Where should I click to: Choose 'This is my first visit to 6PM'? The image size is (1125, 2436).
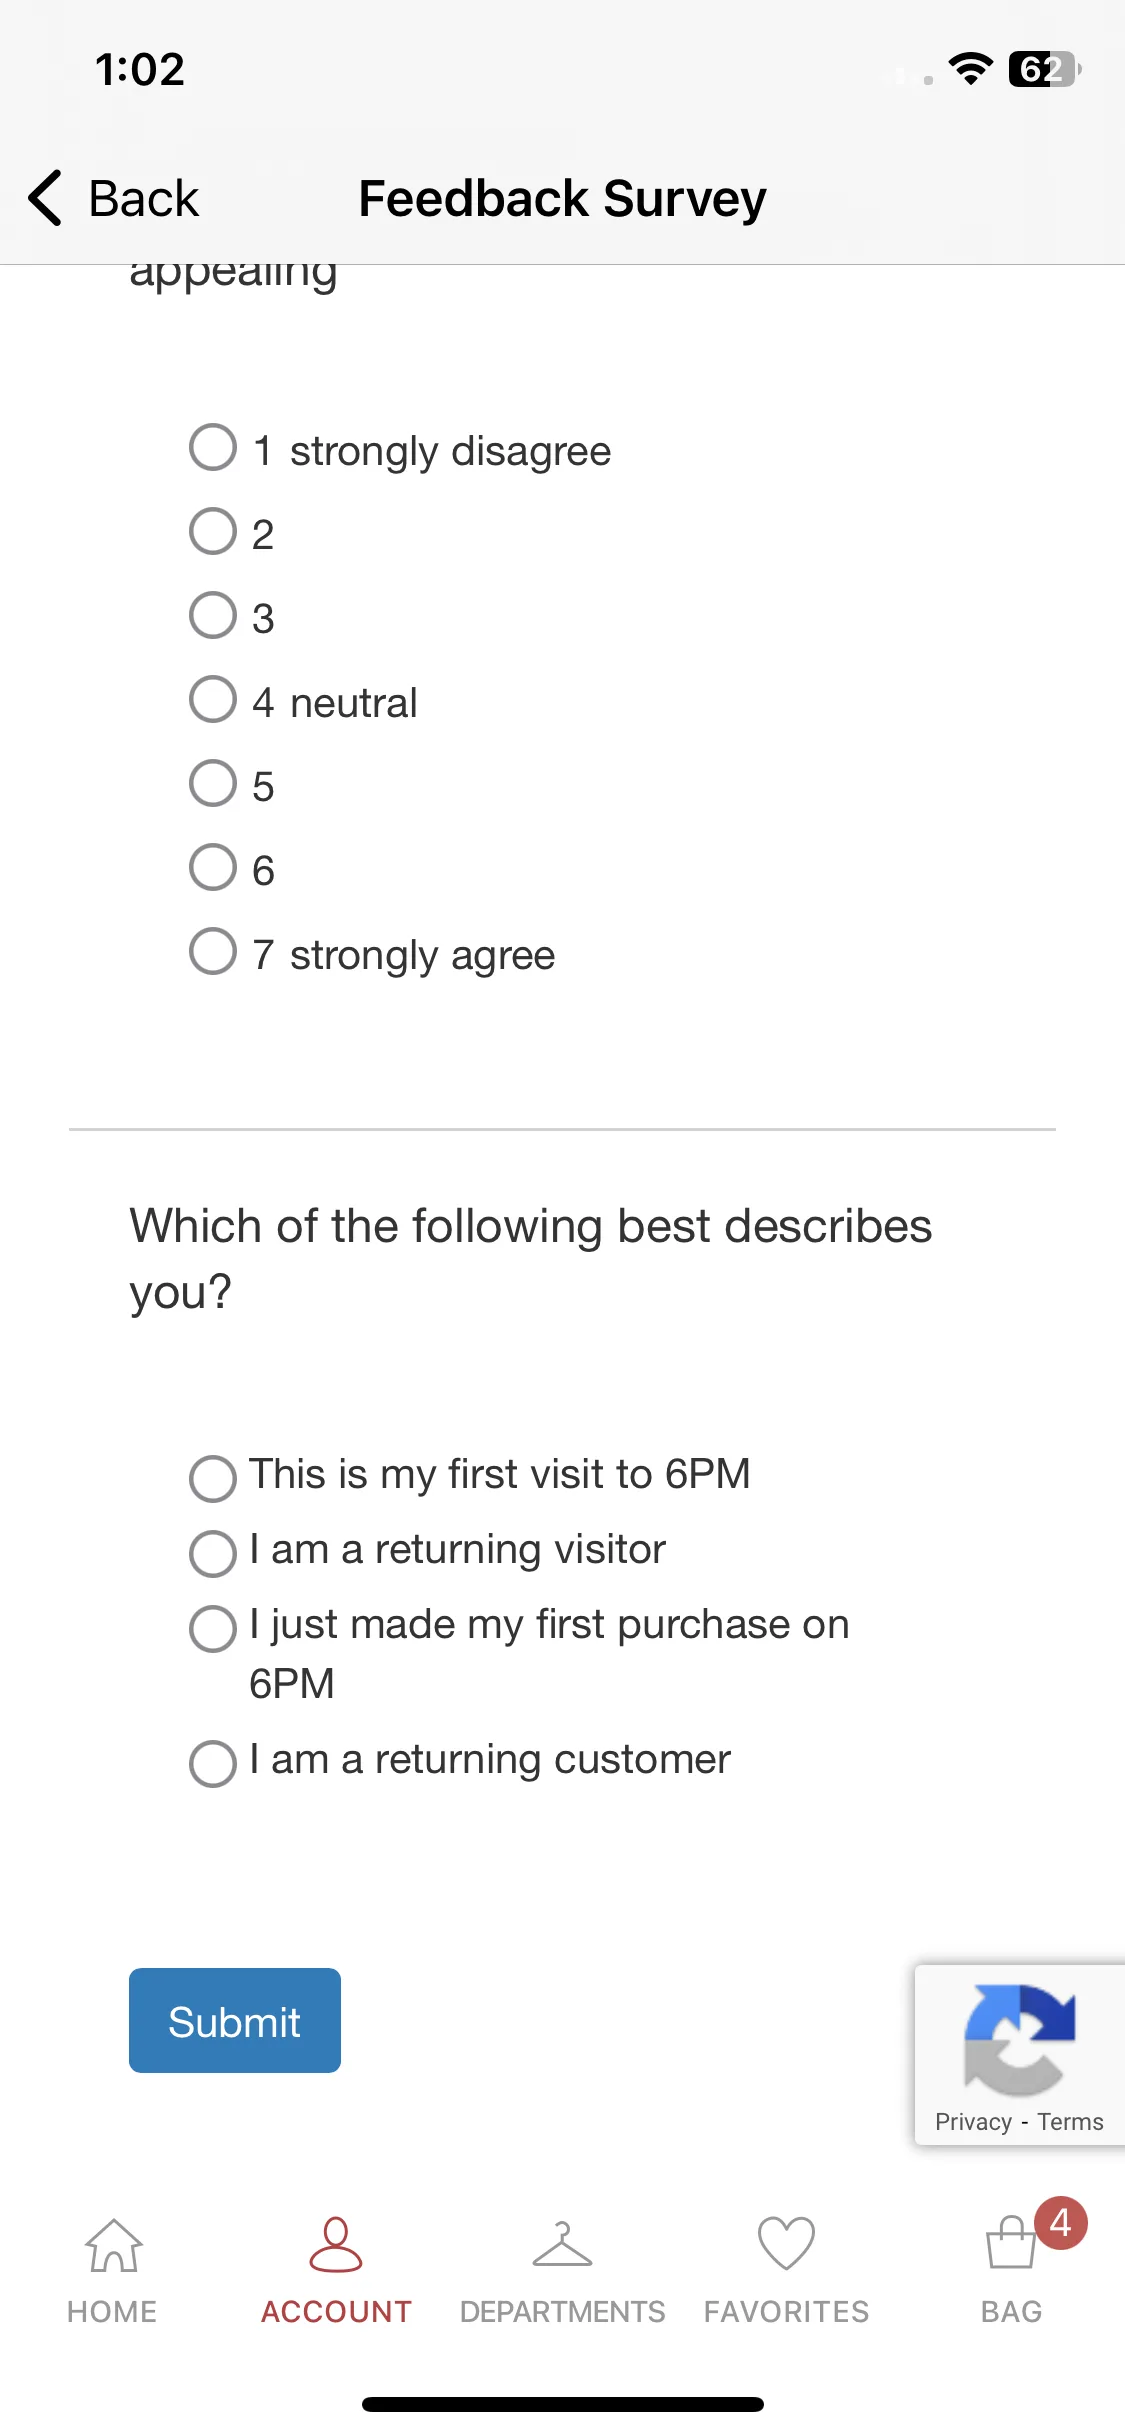pos(213,1478)
